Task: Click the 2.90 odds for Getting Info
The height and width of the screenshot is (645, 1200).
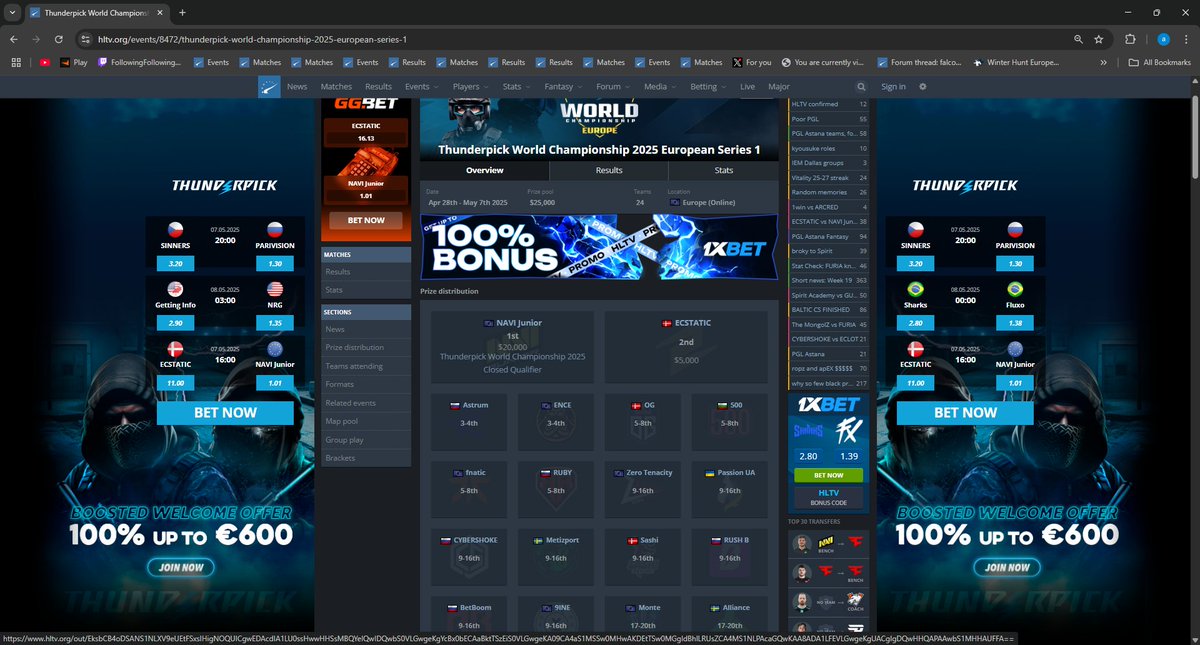Action: (x=175, y=325)
